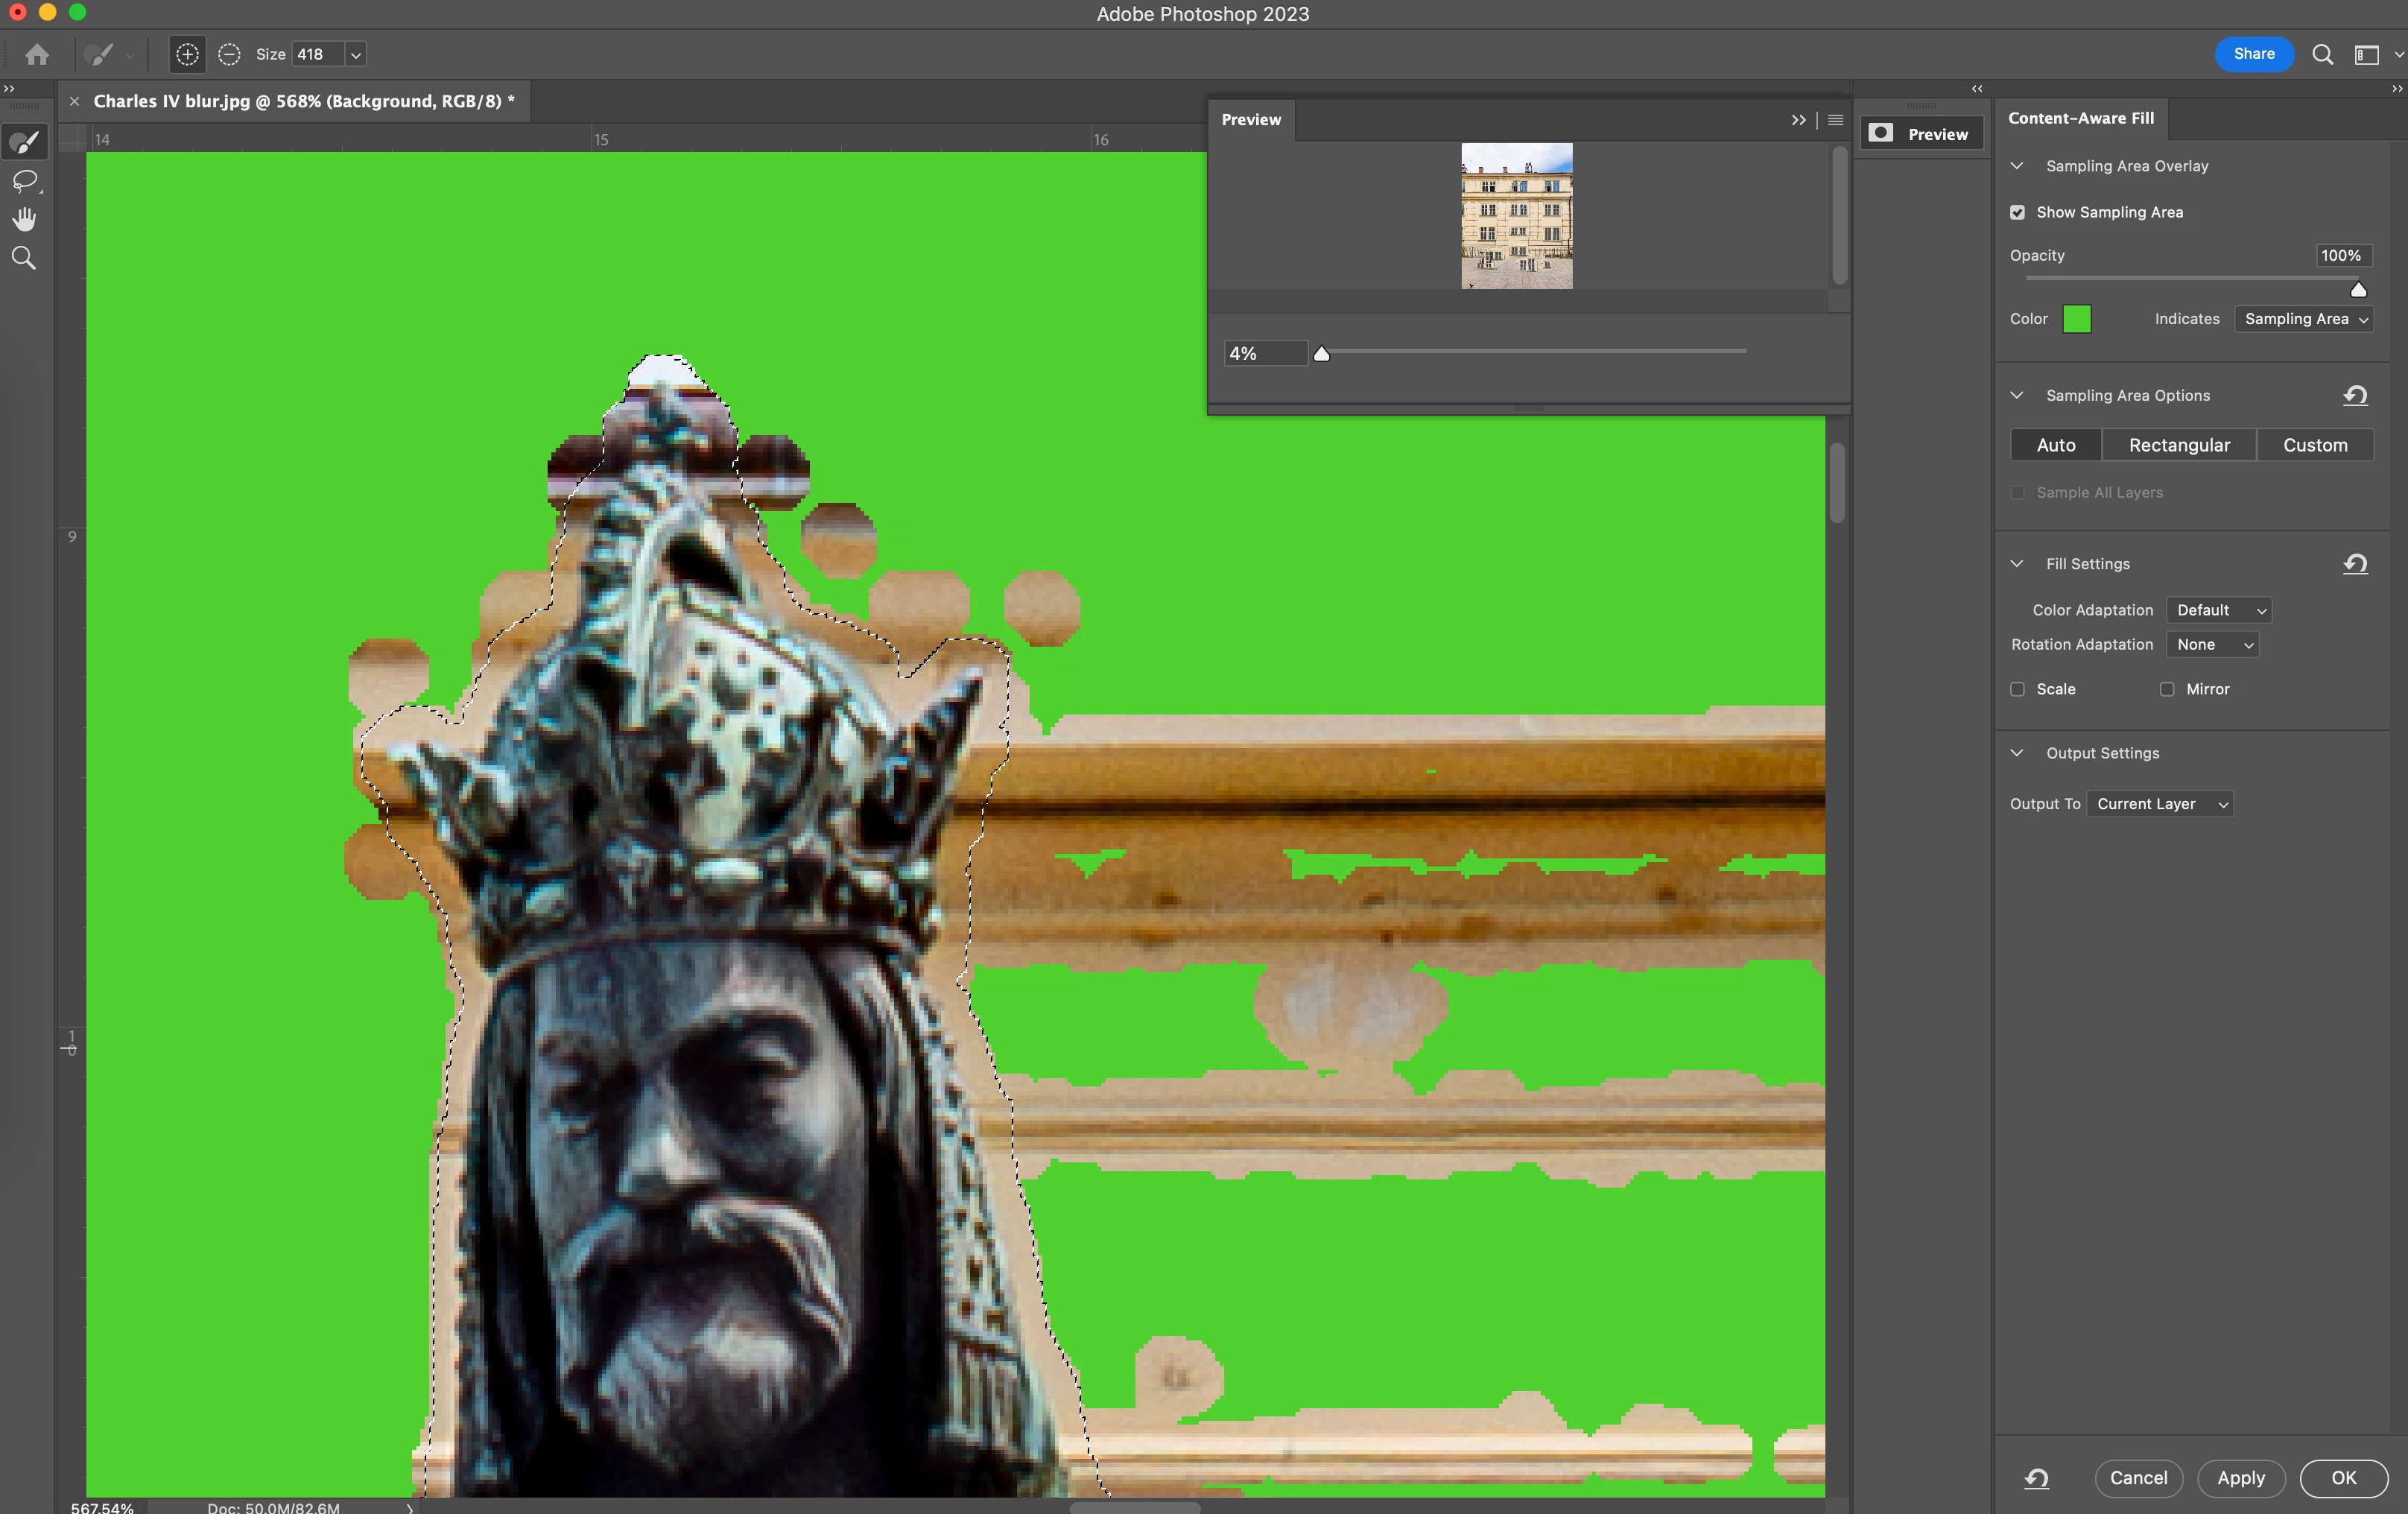Select the Lasso tool

point(24,181)
